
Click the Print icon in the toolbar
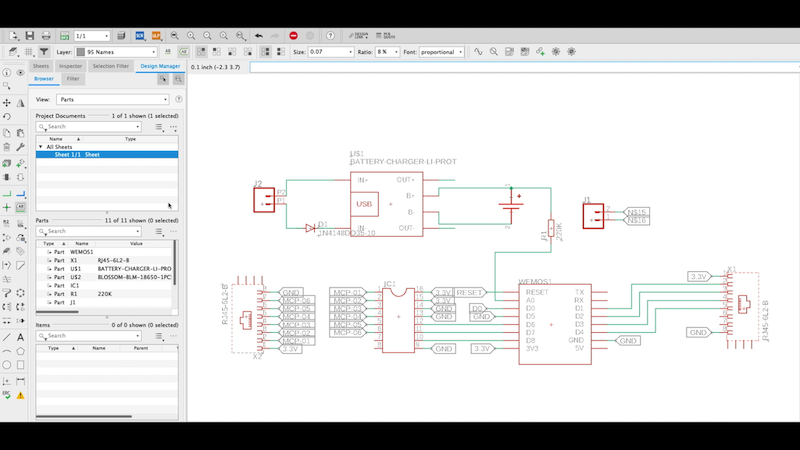45,36
